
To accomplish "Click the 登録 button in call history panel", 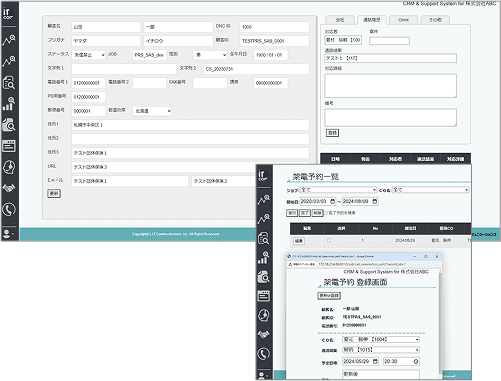I will click(x=332, y=133).
